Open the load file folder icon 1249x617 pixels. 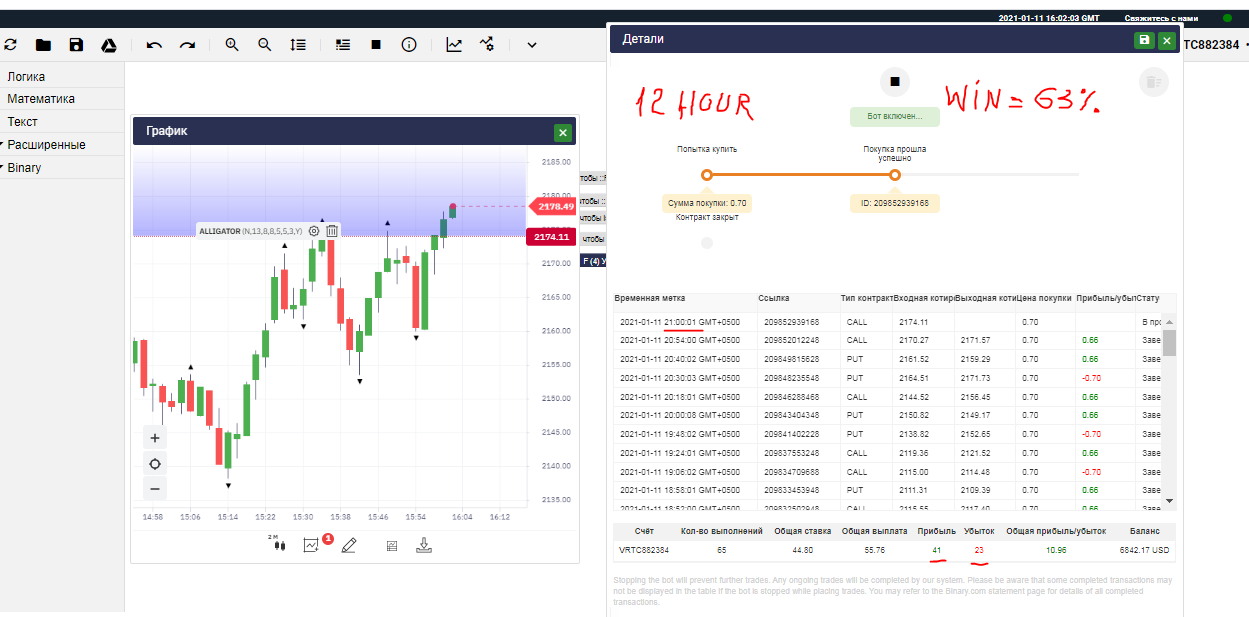click(43, 45)
